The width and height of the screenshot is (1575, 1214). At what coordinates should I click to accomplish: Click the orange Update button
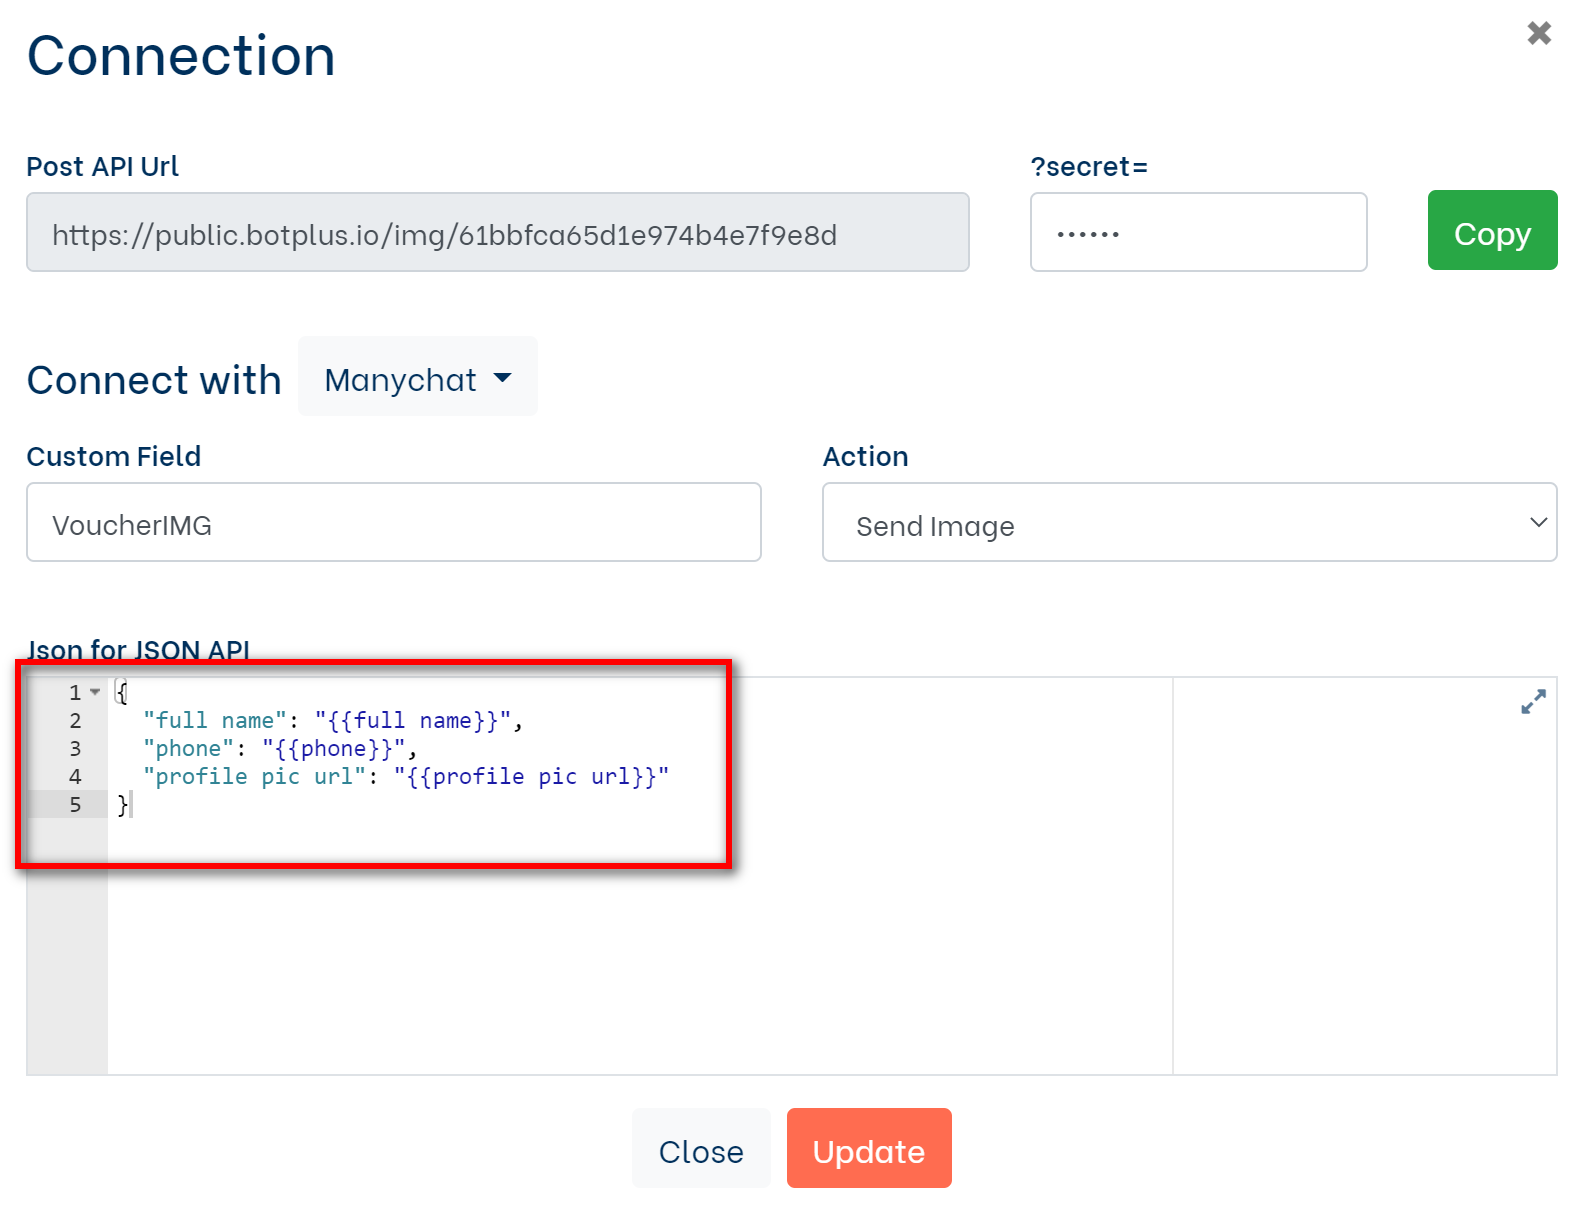(x=868, y=1149)
